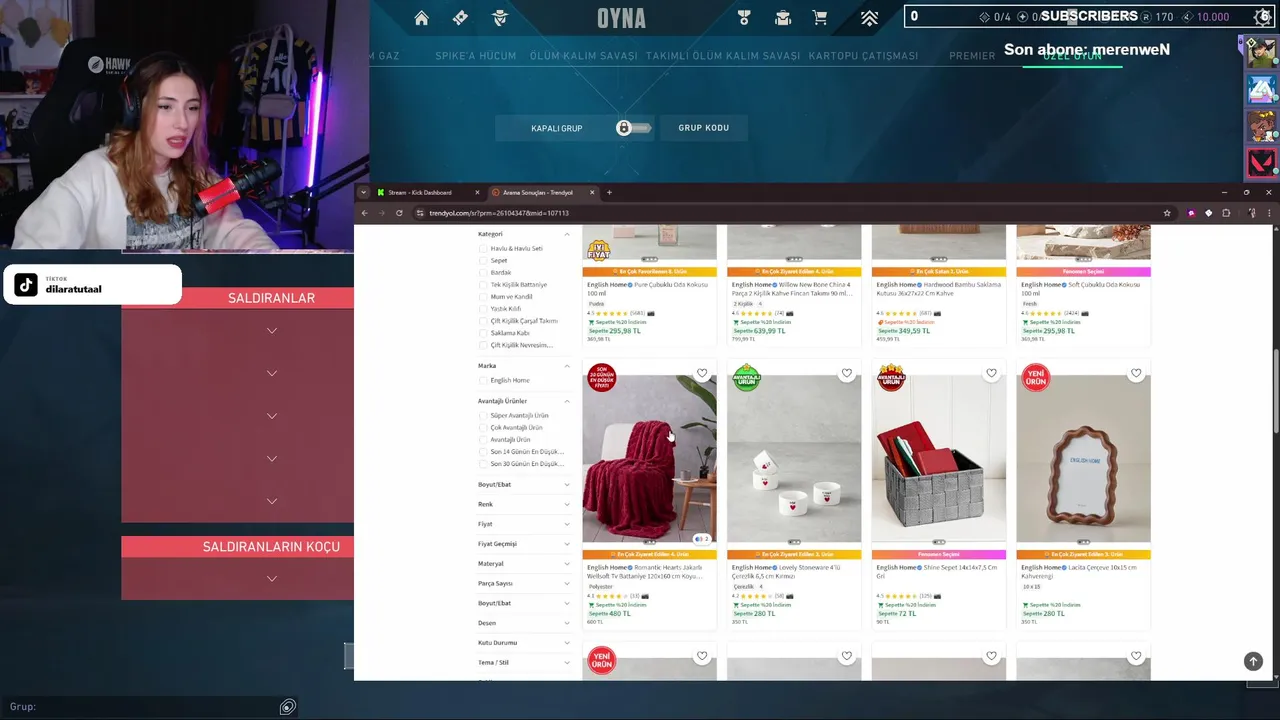Open the browser tab search arrow
The height and width of the screenshot is (720, 1280).
click(364, 192)
